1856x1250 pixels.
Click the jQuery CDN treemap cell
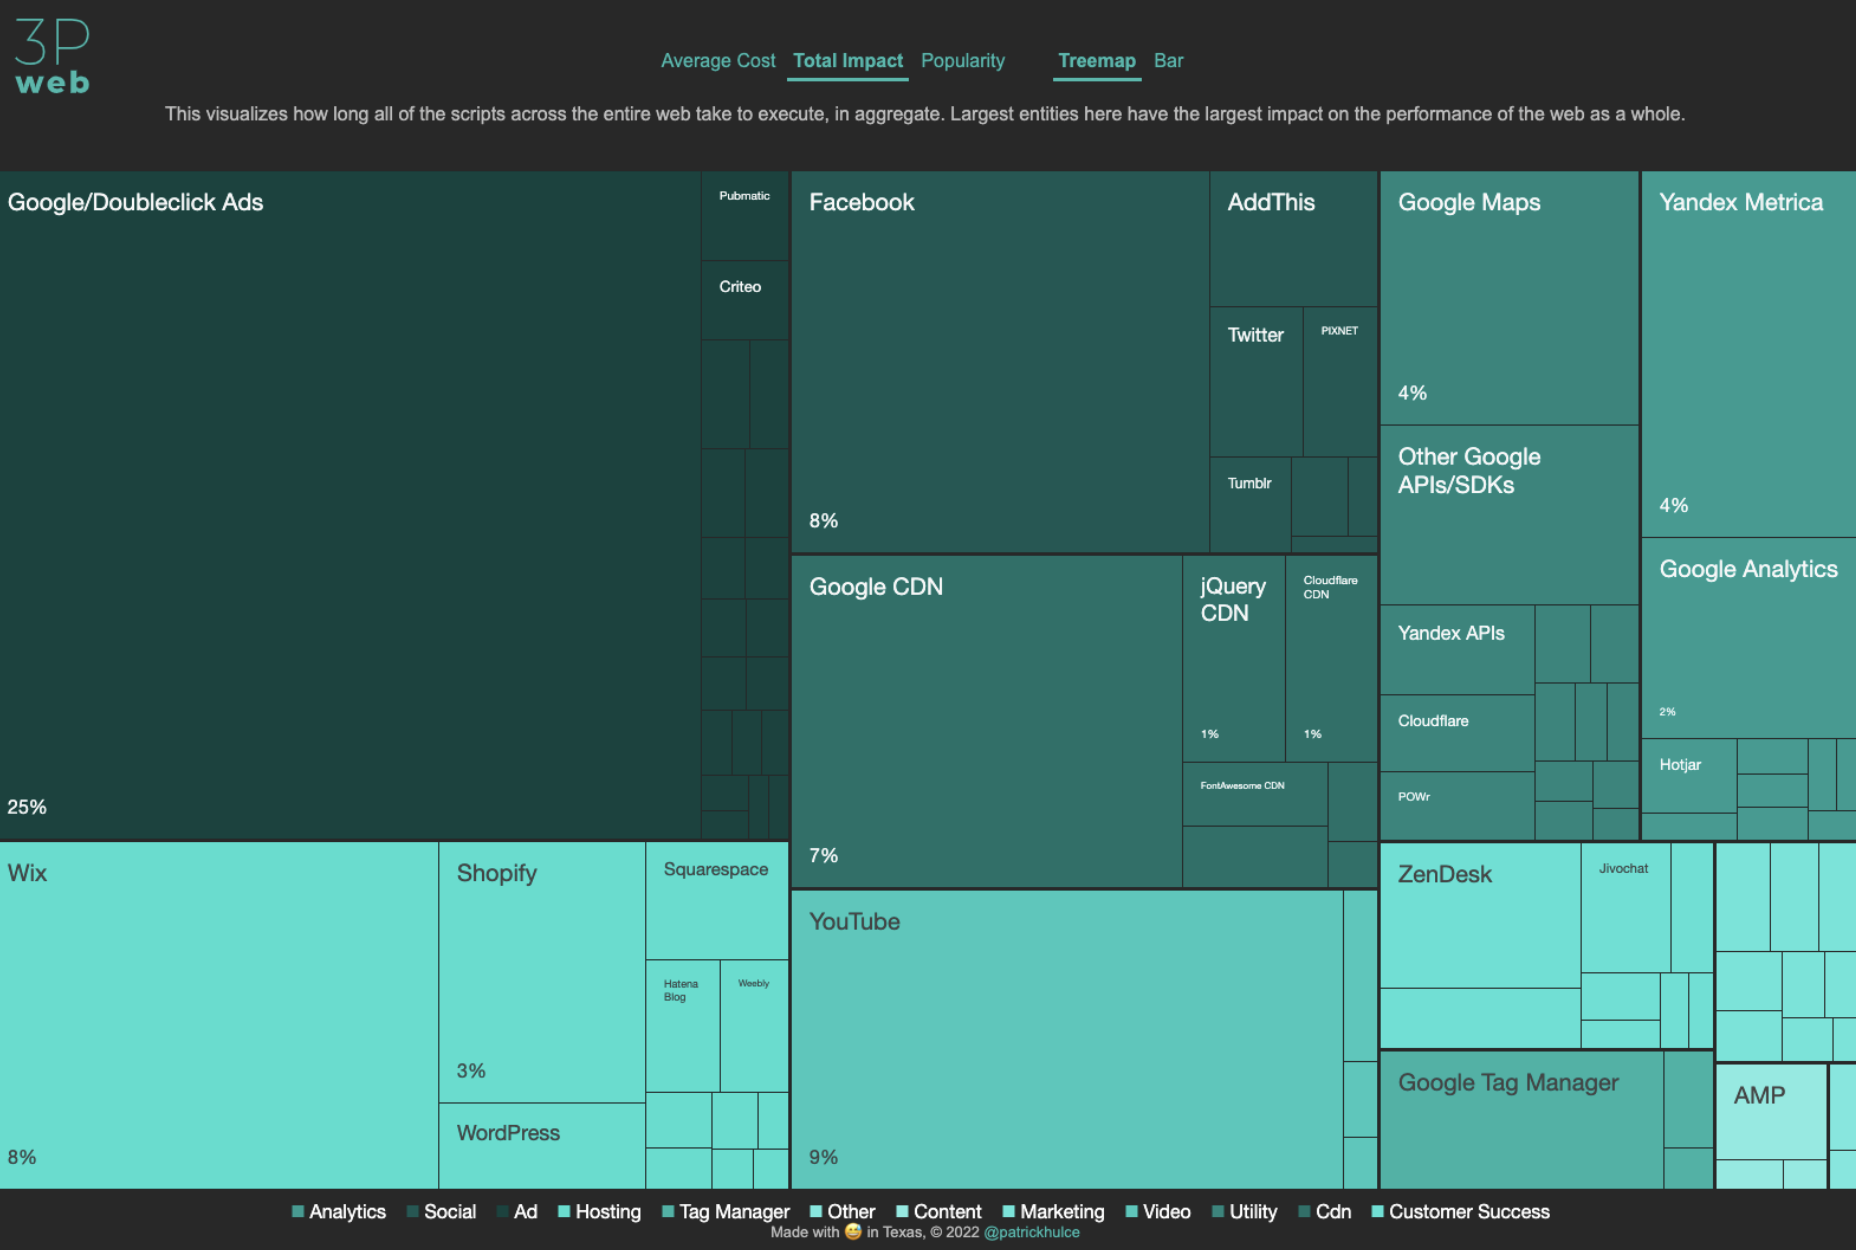[x=1233, y=659]
